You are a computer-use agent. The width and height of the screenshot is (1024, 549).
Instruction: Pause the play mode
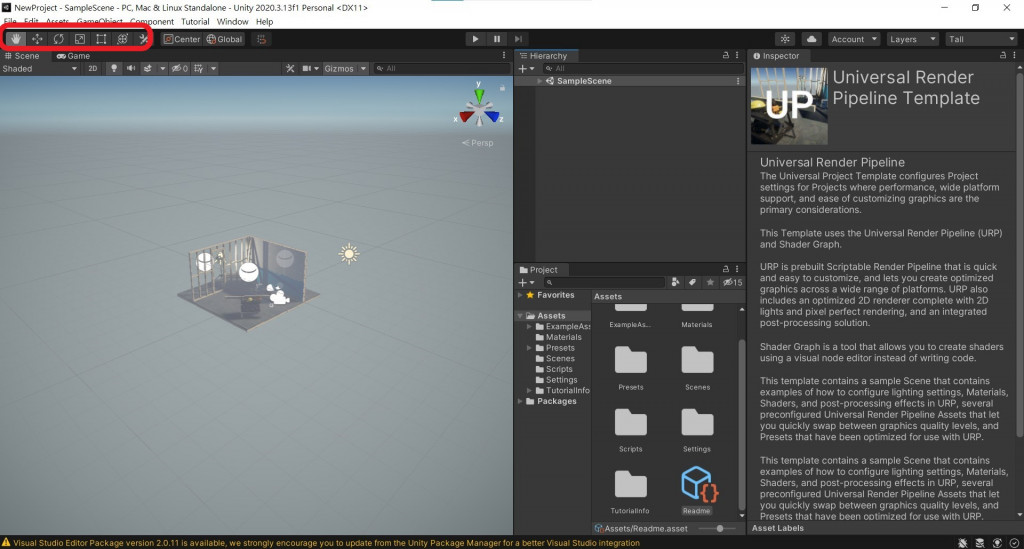pyautogui.click(x=496, y=39)
